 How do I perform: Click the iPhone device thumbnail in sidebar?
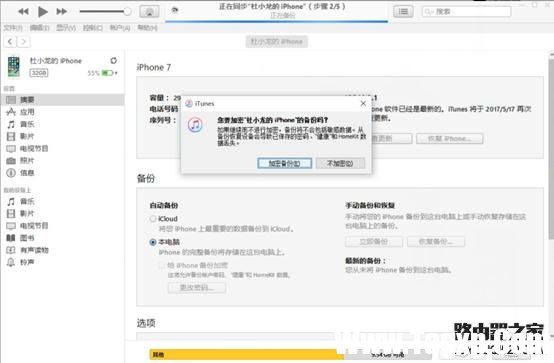pos(14,66)
